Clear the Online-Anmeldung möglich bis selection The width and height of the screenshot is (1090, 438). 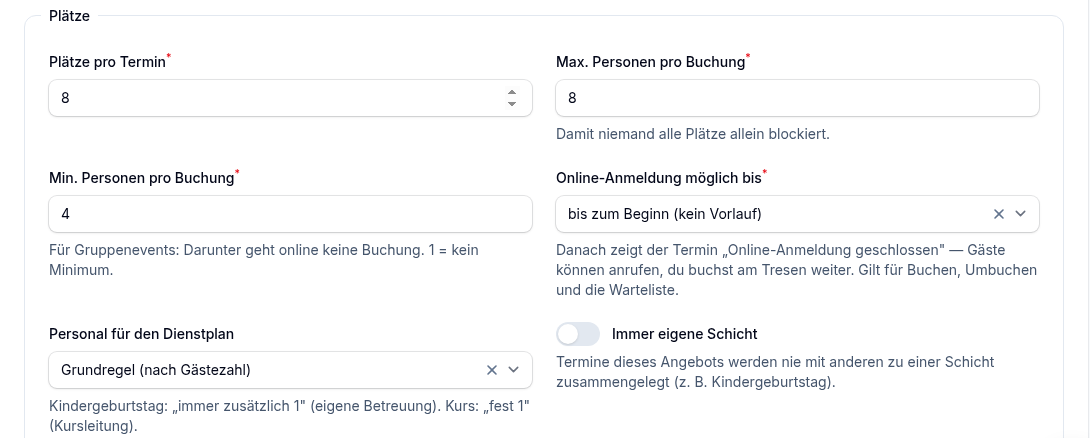[998, 214]
